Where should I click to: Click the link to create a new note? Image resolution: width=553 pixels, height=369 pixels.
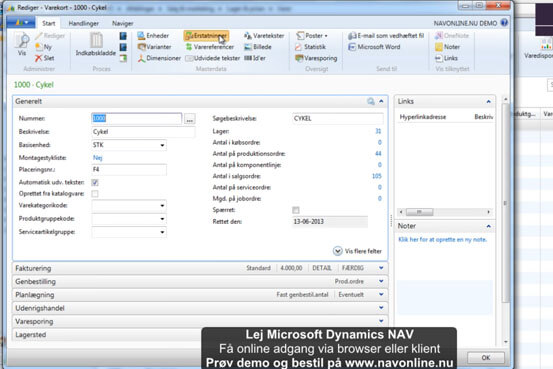pyautogui.click(x=442, y=240)
